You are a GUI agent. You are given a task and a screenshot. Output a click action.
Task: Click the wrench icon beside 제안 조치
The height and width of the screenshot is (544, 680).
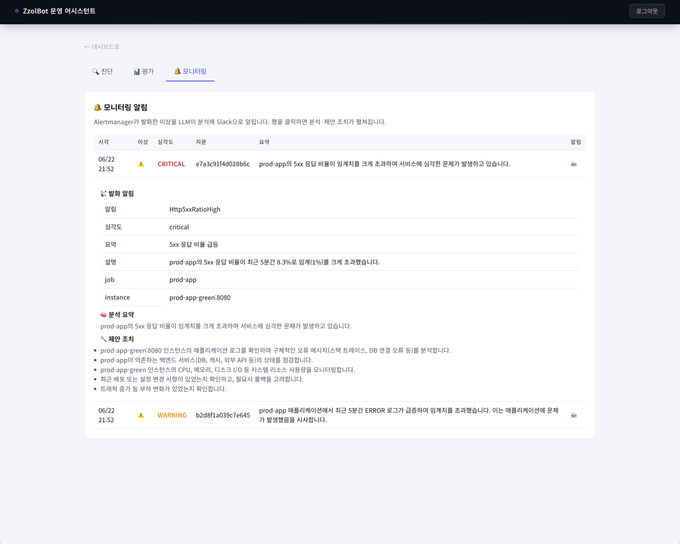103,339
